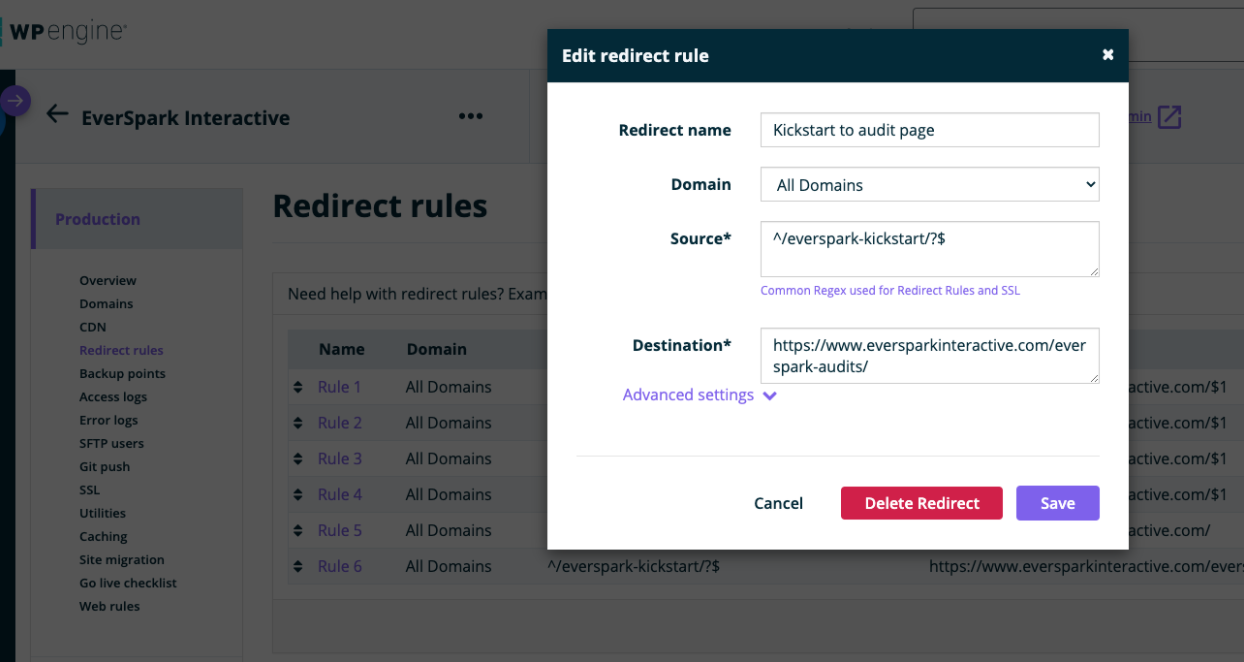Click the Delete Redirect button
Image resolution: width=1244 pixels, height=662 pixels.
click(921, 503)
